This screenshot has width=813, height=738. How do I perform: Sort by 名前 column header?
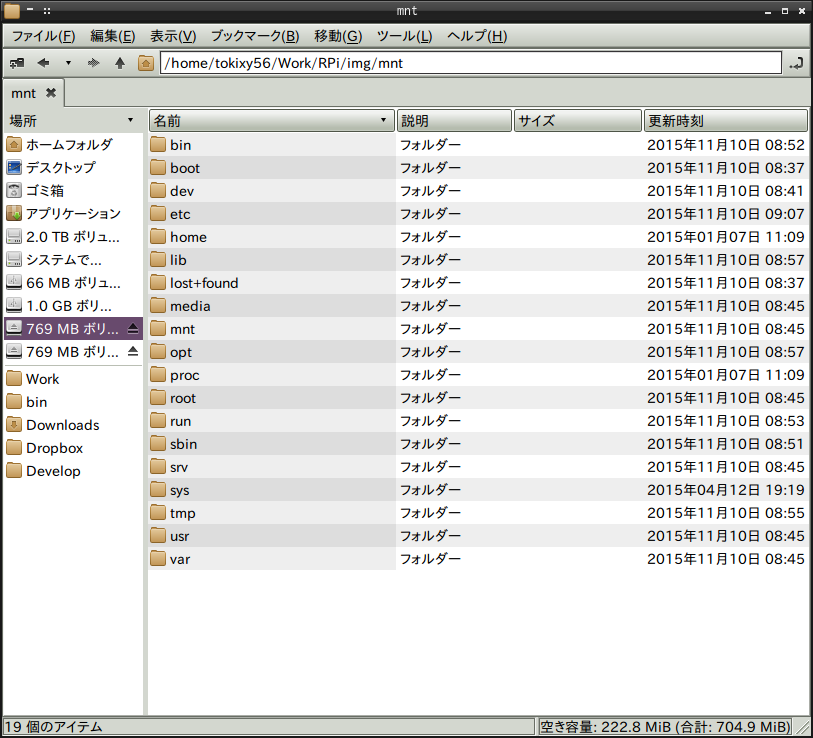[272, 120]
